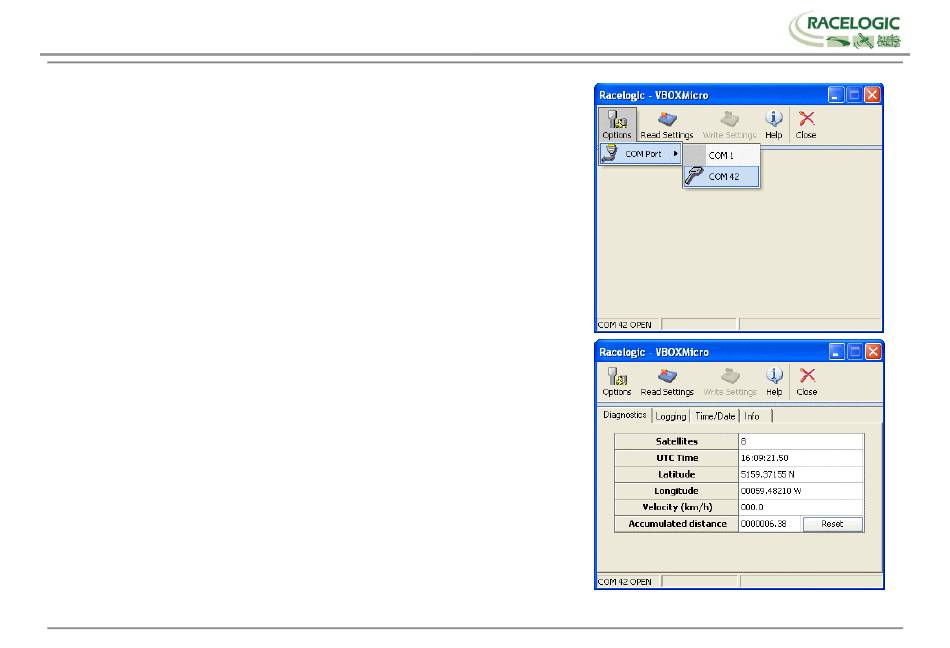The width and height of the screenshot is (950, 648).
Task: Minimize the lower VBOXMicro window
Action: click(x=836, y=351)
